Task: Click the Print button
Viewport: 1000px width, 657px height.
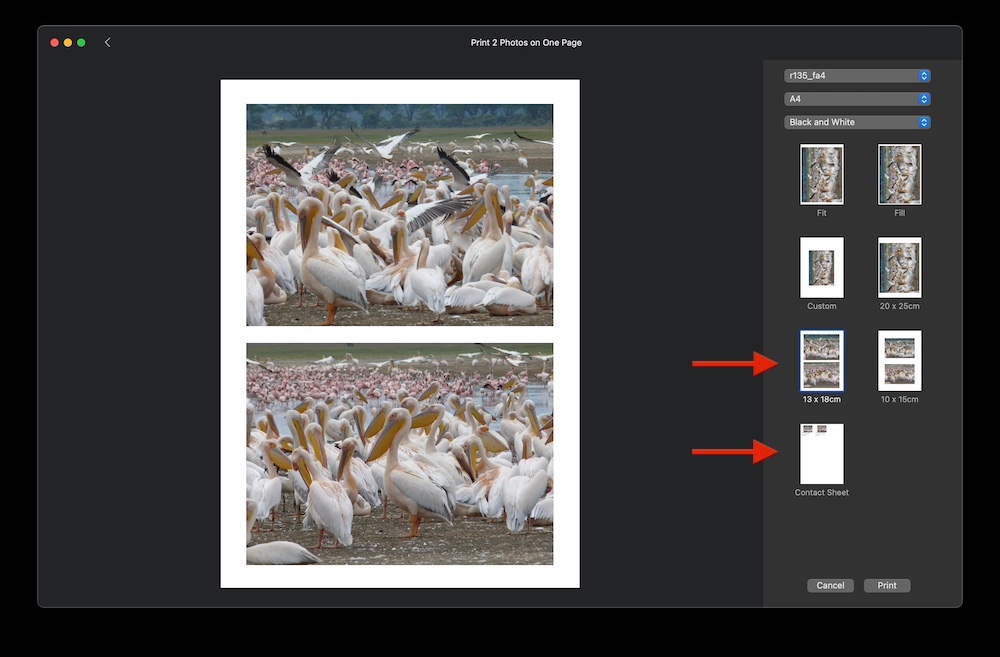Action: 886,586
